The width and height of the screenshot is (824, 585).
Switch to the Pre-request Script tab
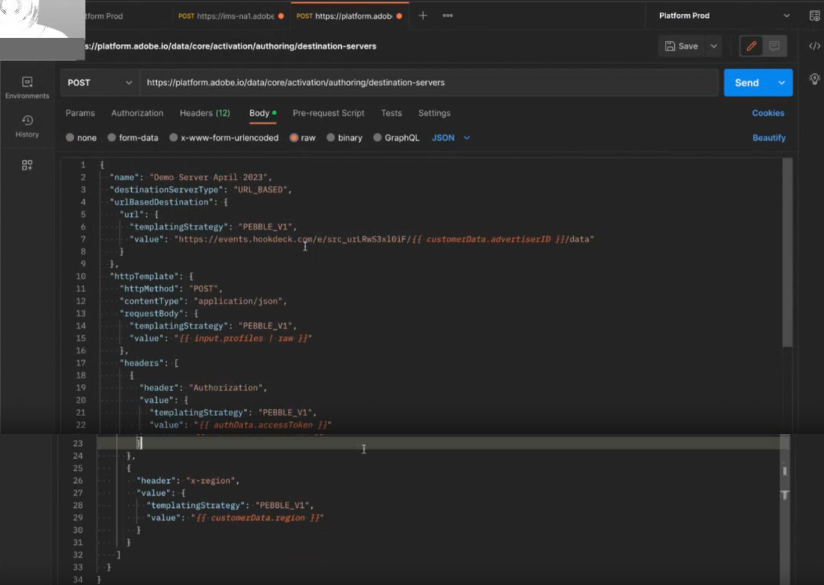[x=328, y=113]
